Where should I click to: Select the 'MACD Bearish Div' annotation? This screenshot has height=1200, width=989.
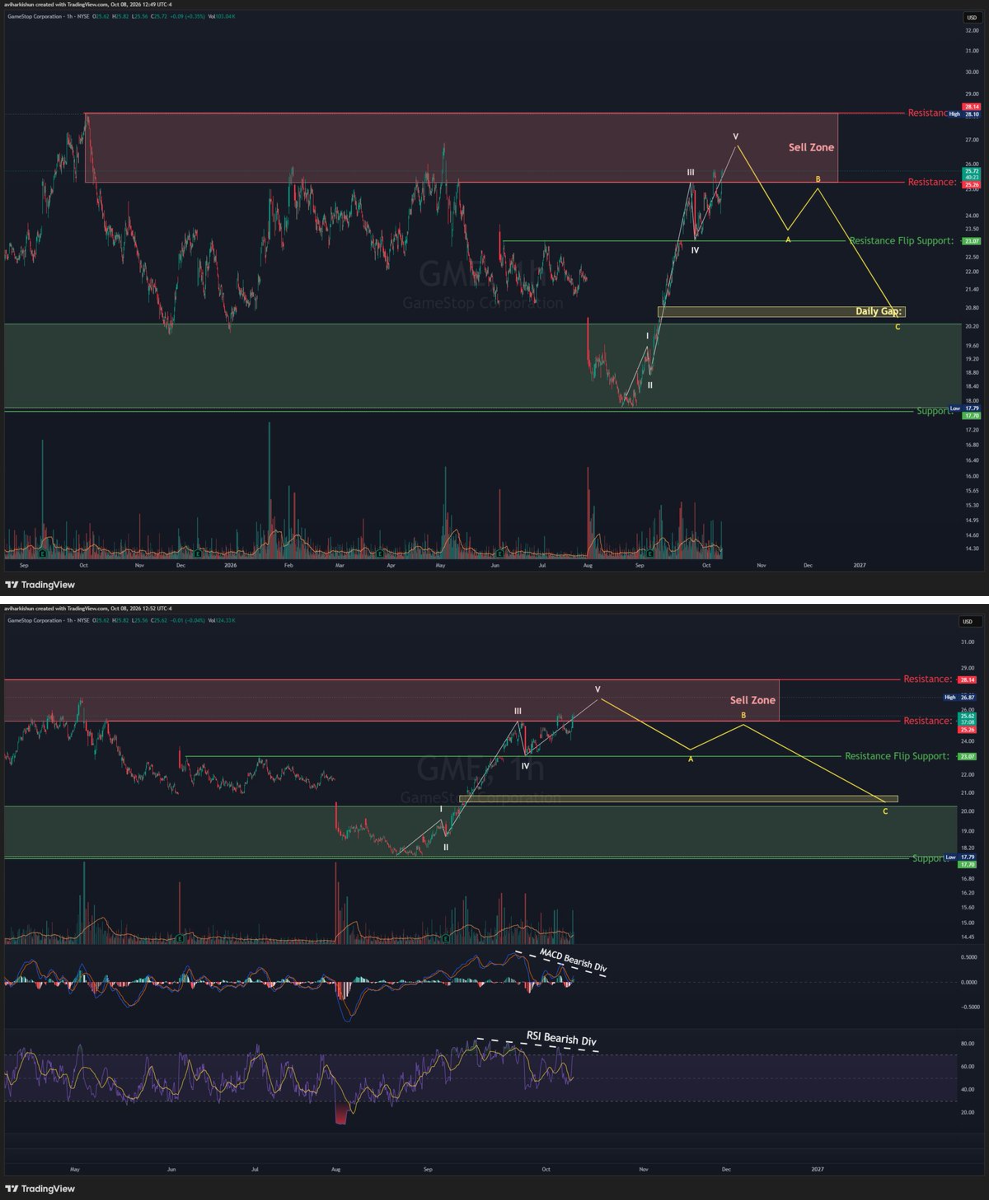click(573, 960)
